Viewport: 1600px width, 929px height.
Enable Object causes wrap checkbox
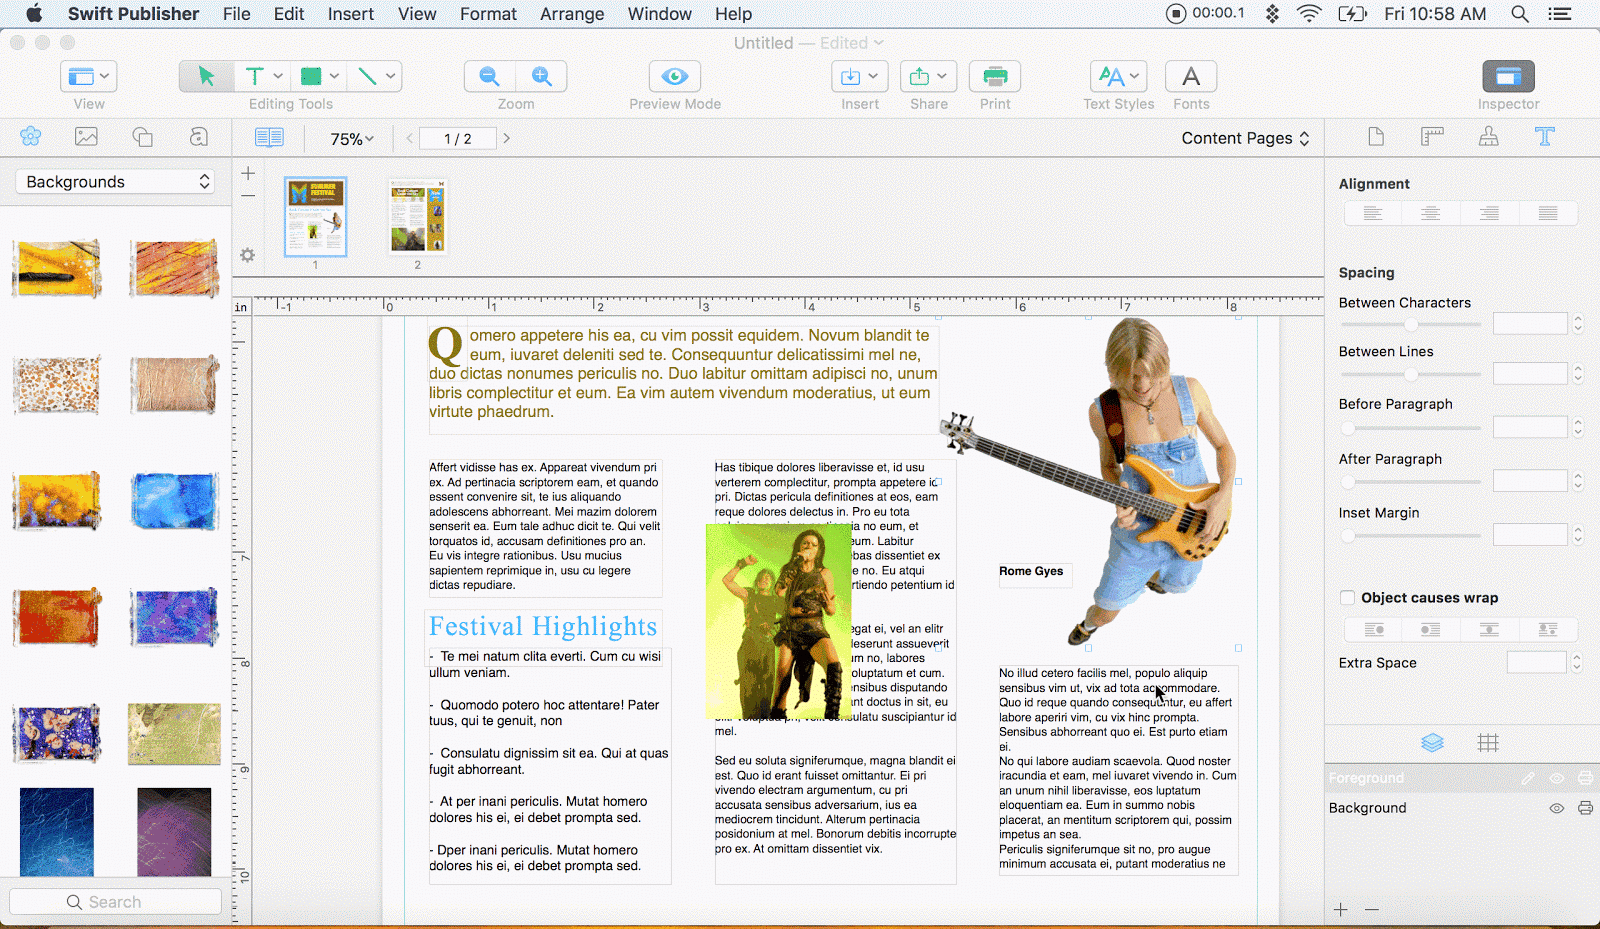coord(1347,597)
